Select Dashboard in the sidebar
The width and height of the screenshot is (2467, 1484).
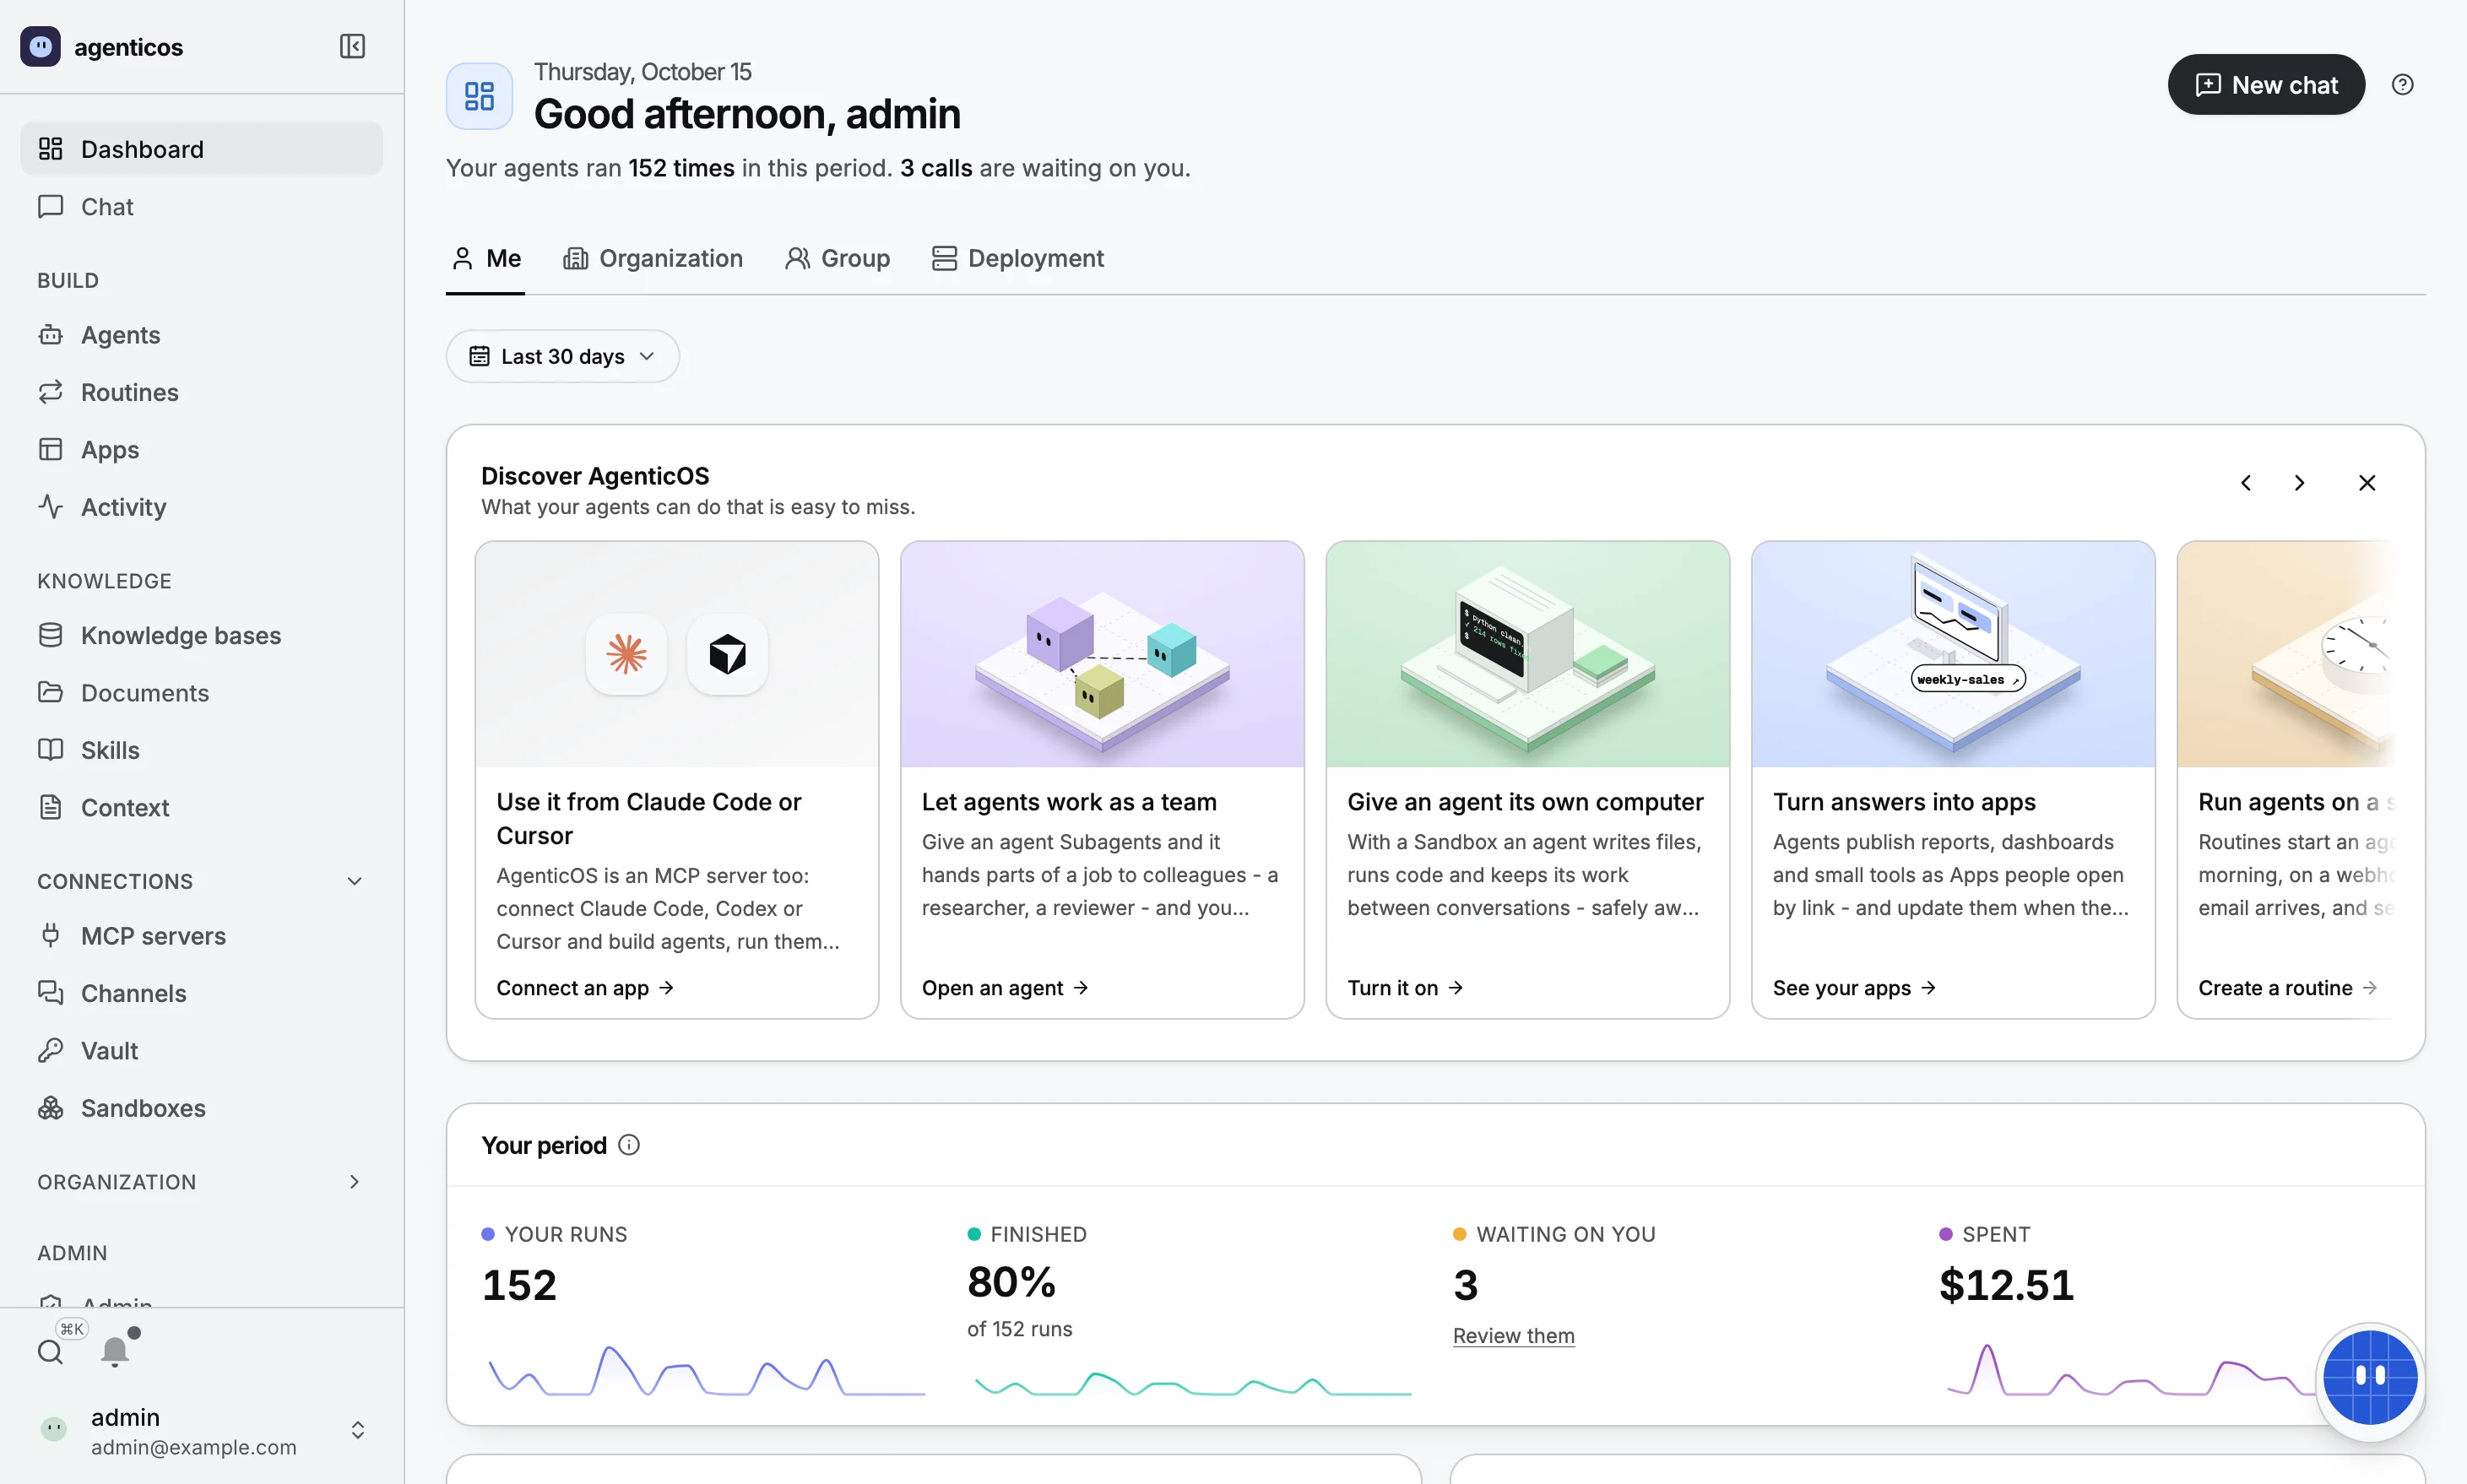pyautogui.click(x=201, y=149)
